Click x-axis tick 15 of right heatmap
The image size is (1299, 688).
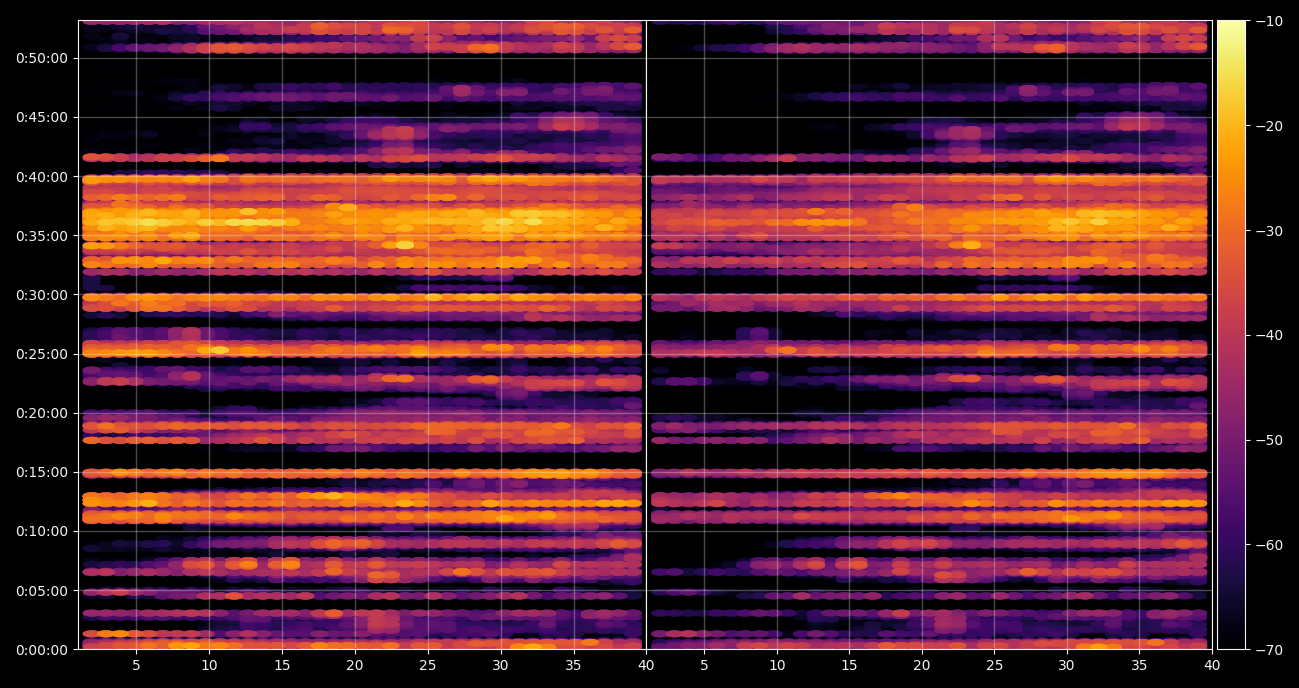tap(849, 666)
